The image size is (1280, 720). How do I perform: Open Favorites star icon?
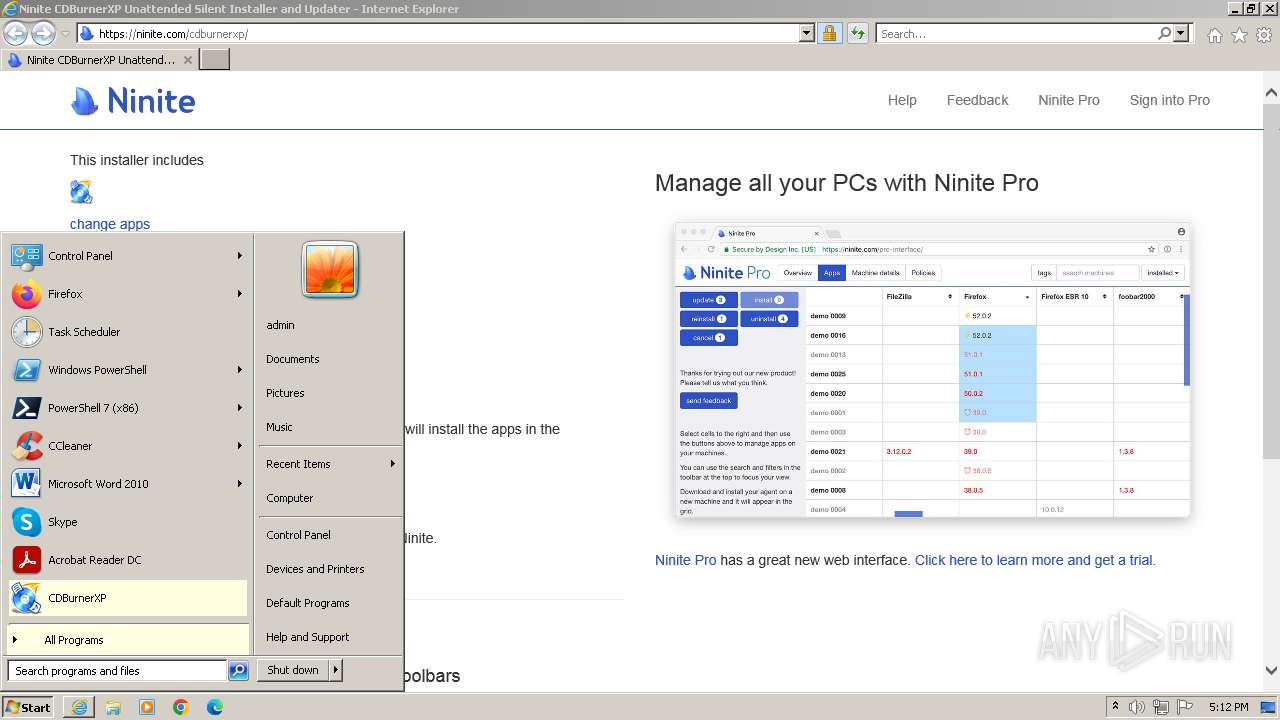1239,35
